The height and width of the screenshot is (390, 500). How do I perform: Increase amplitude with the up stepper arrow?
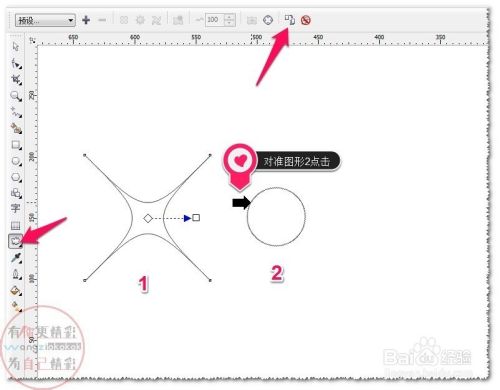click(x=230, y=17)
